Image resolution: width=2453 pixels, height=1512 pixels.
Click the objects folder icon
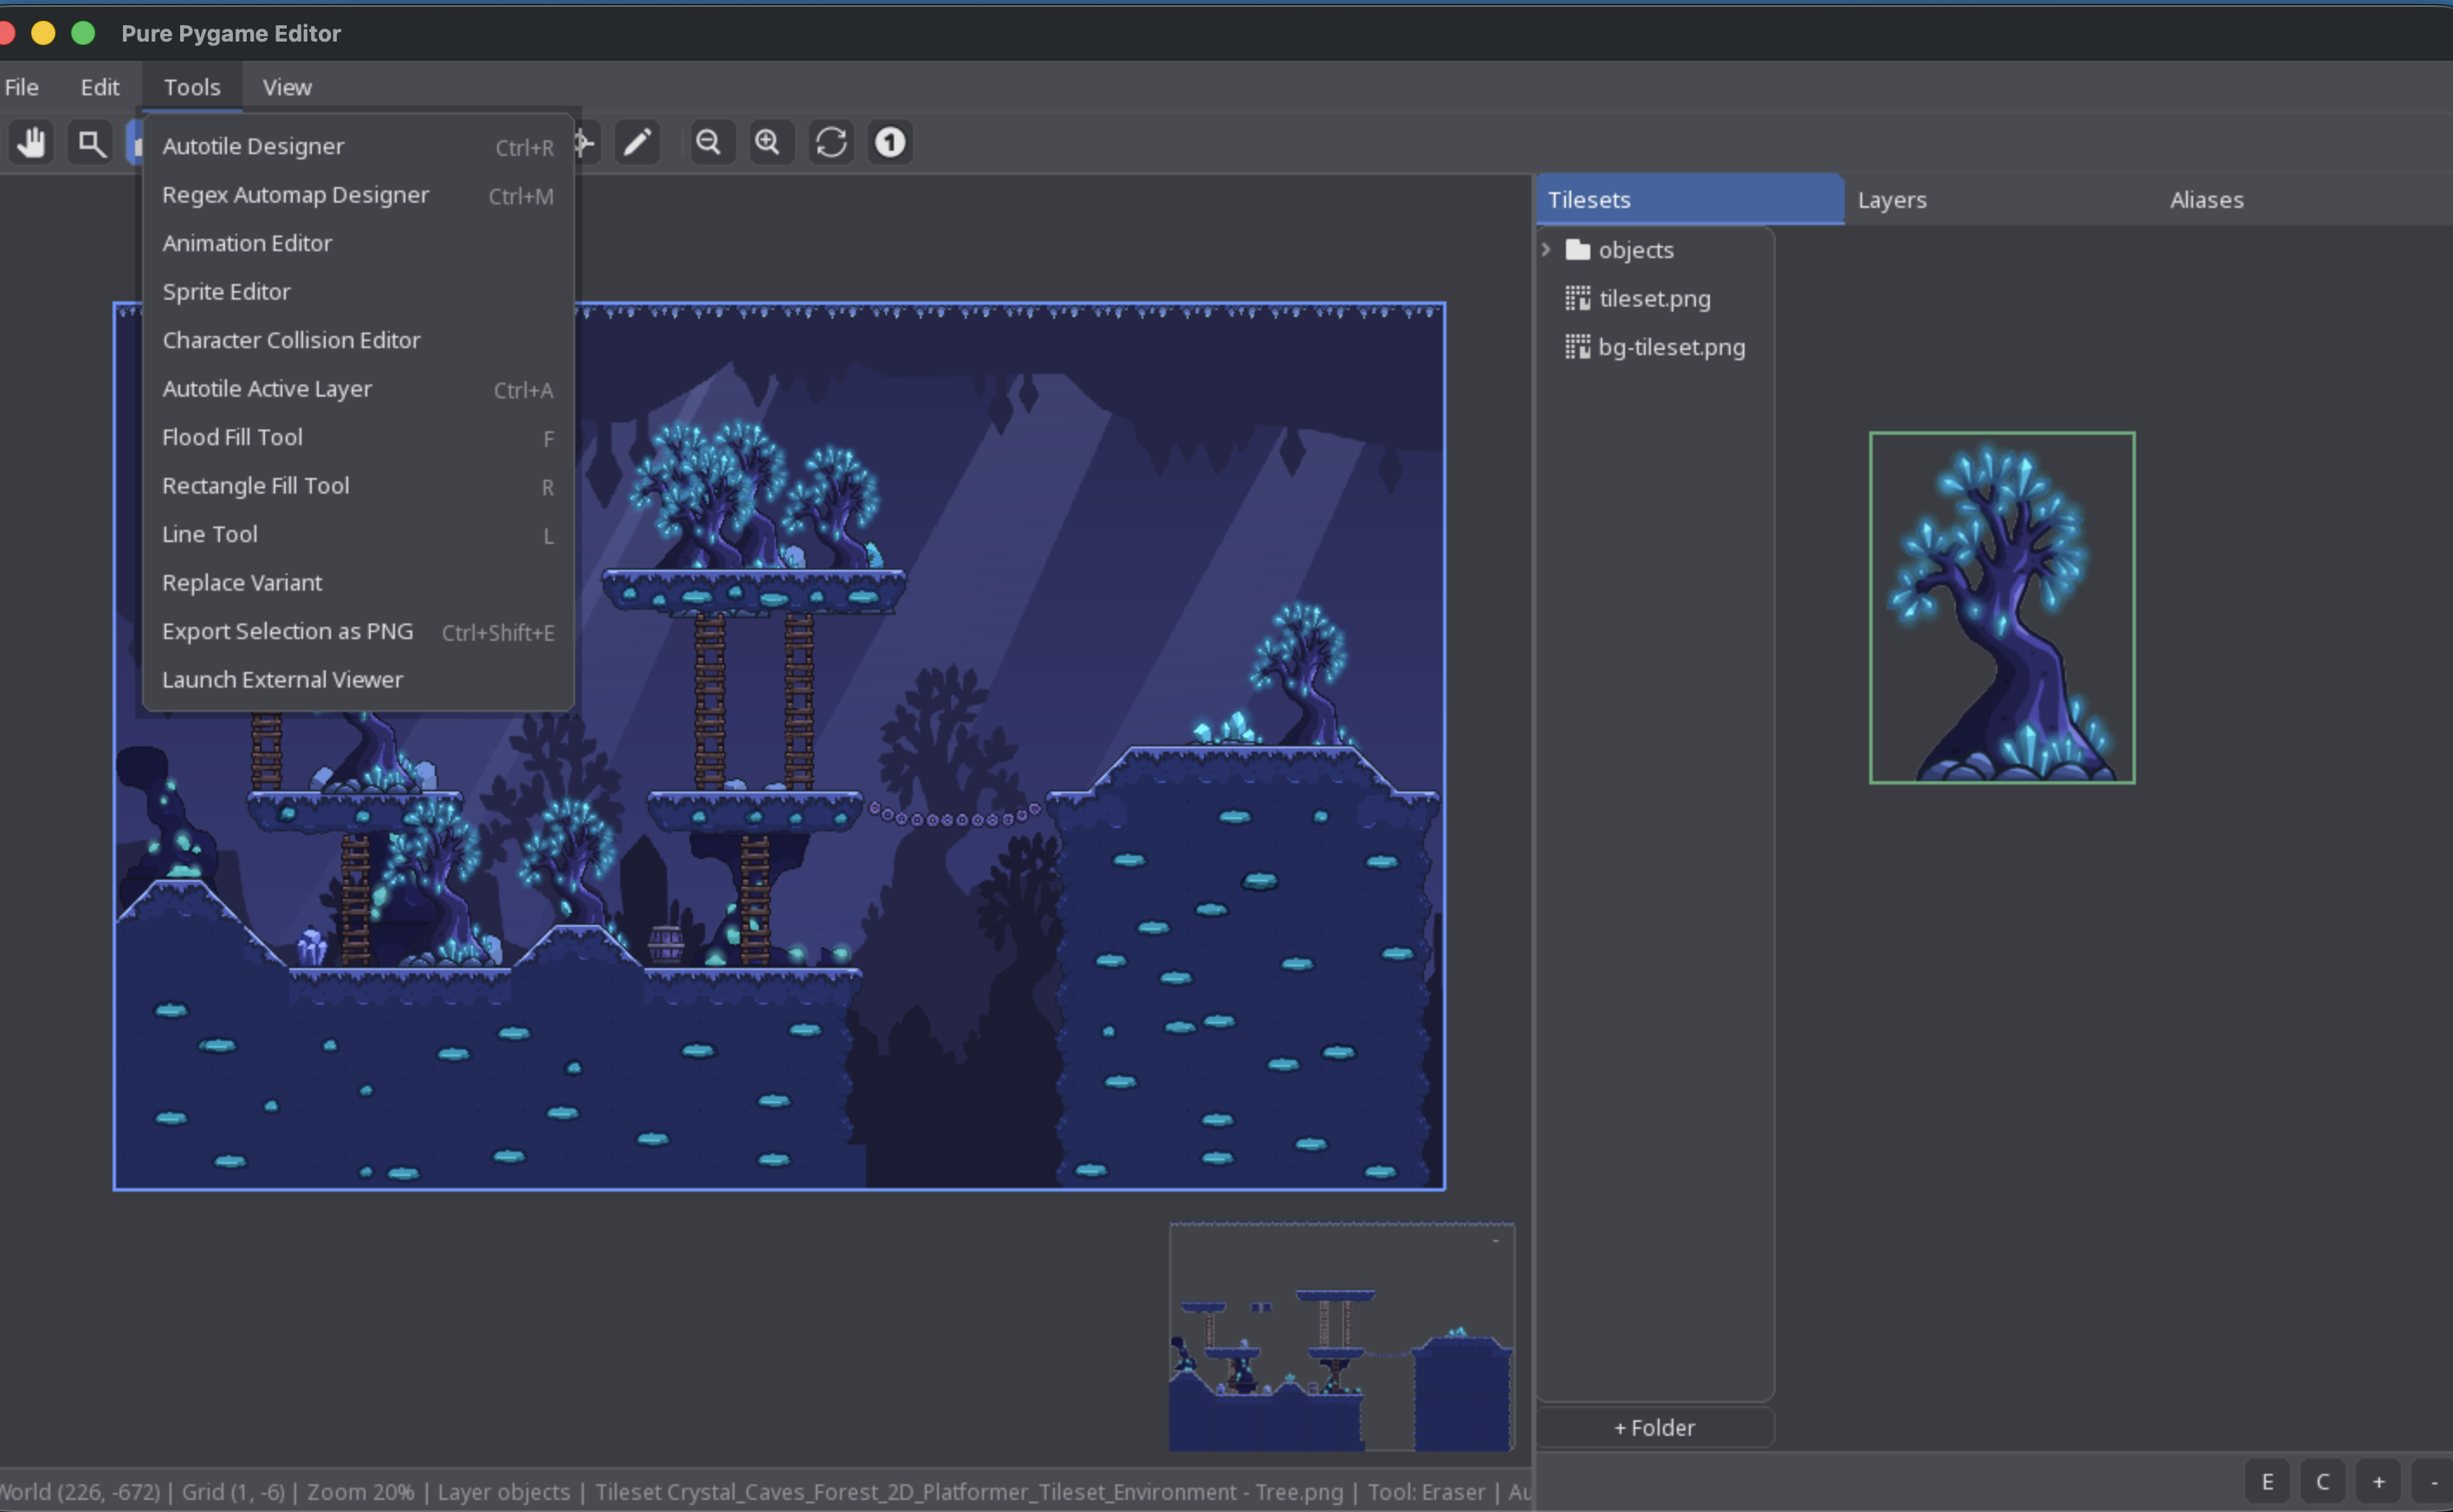(1577, 250)
